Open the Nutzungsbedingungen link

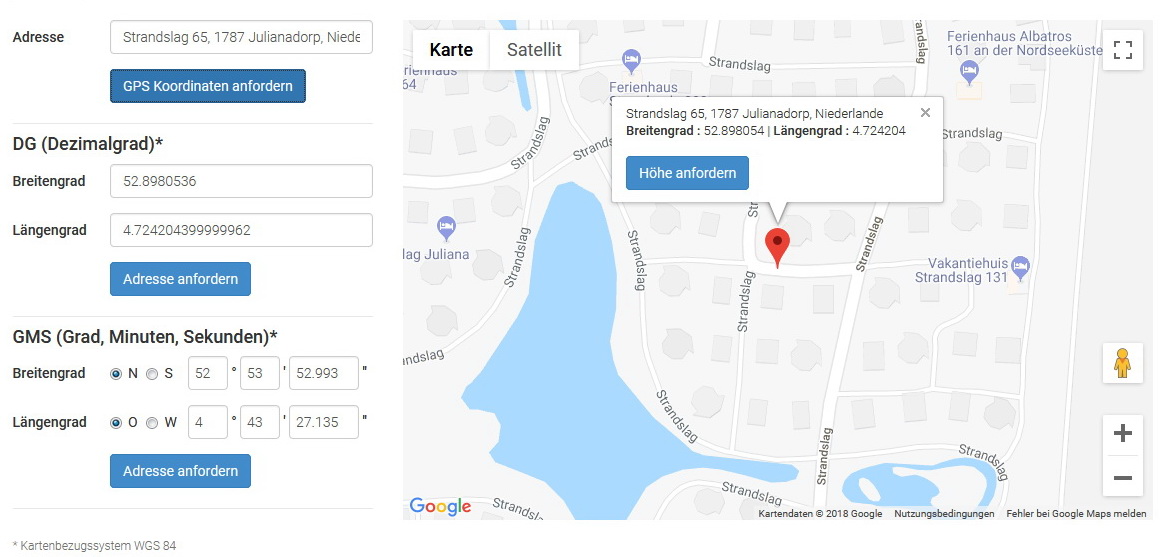[944, 514]
